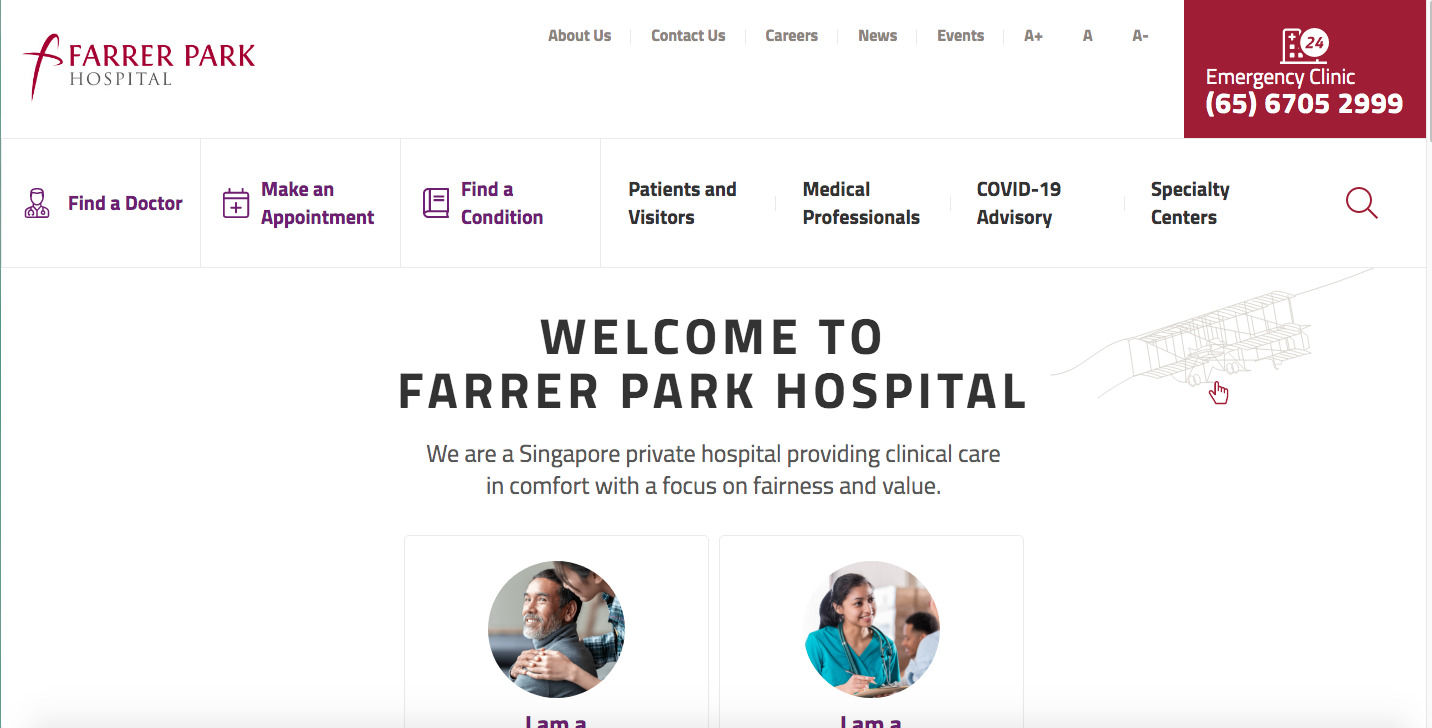The image size is (1432, 728).
Task: Go to the Contact Us page
Action: click(688, 36)
